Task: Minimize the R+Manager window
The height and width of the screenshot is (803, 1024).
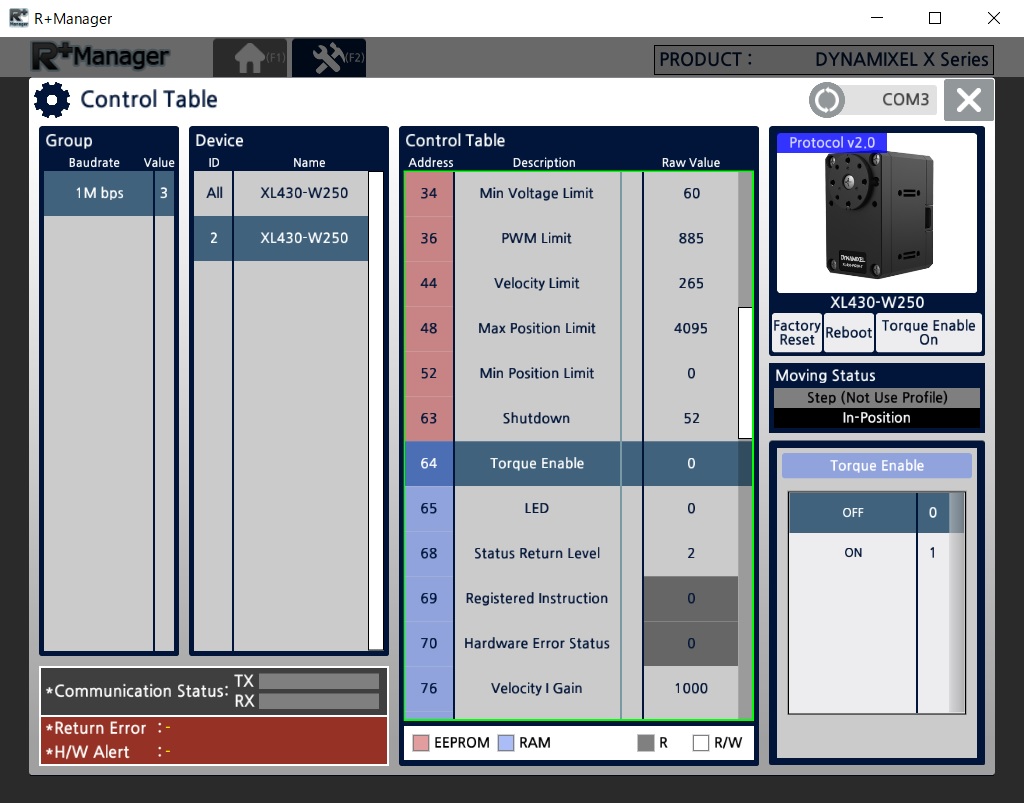Action: tap(877, 18)
